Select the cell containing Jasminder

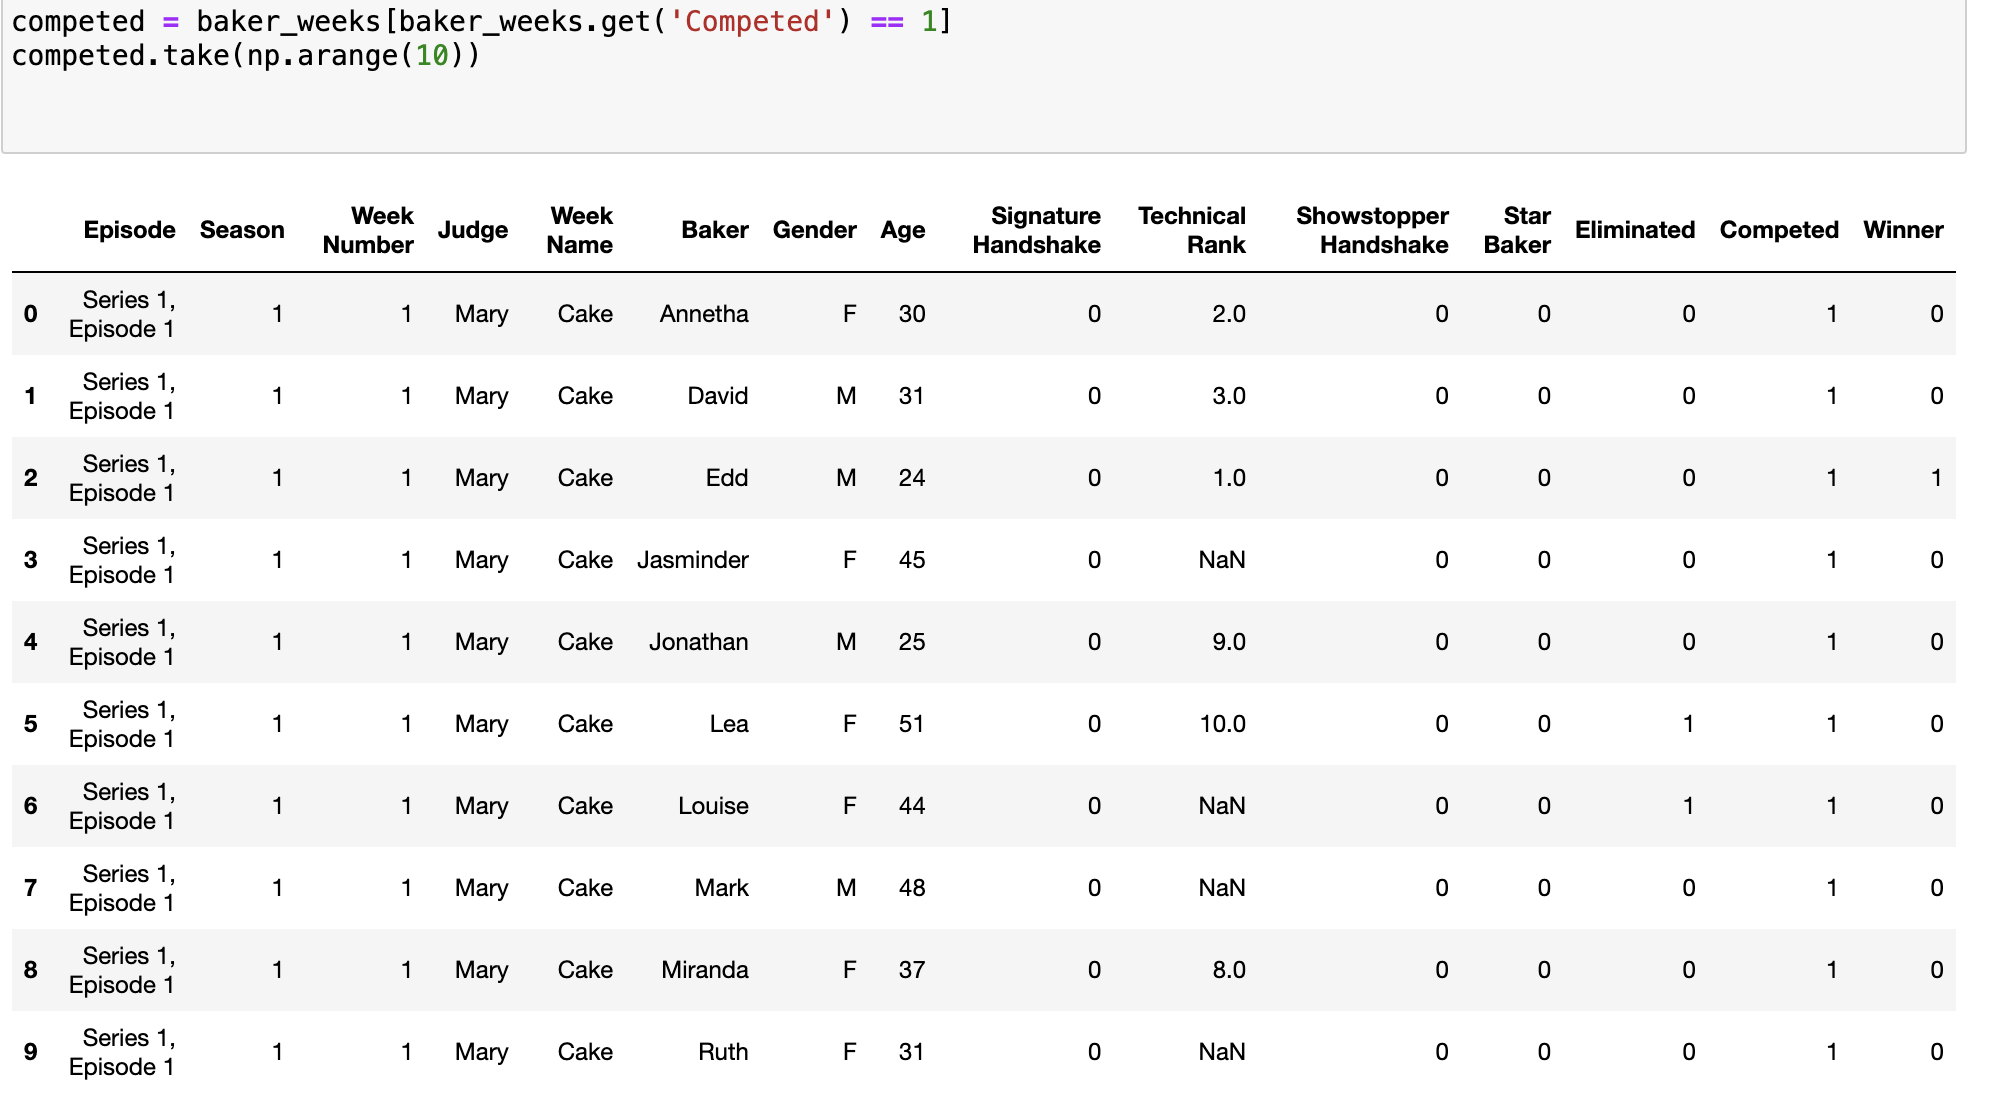click(693, 560)
